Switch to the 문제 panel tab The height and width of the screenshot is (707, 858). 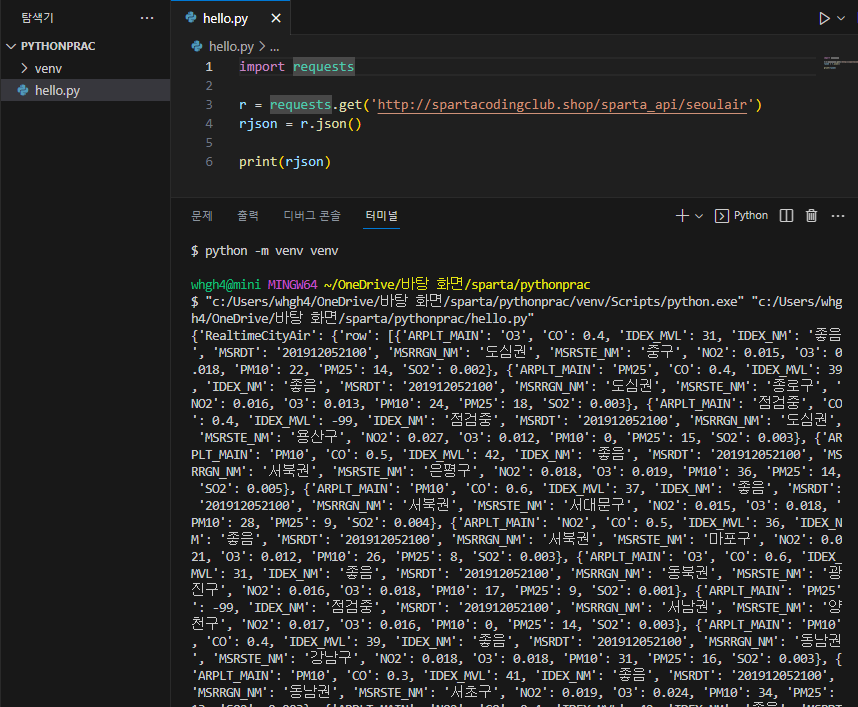(x=201, y=216)
